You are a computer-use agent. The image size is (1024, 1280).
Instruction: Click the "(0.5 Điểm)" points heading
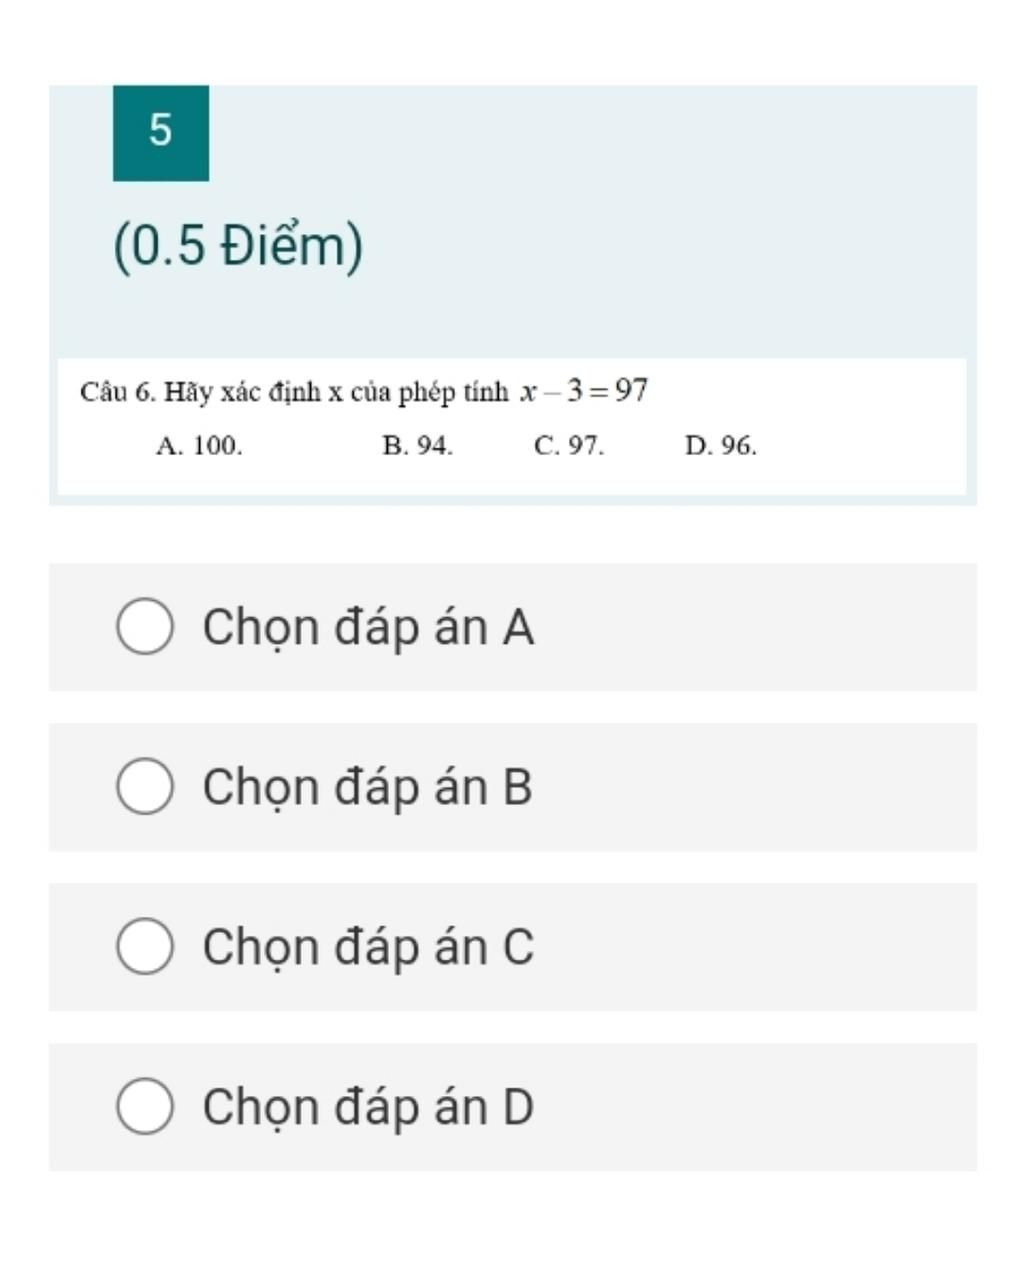238,246
